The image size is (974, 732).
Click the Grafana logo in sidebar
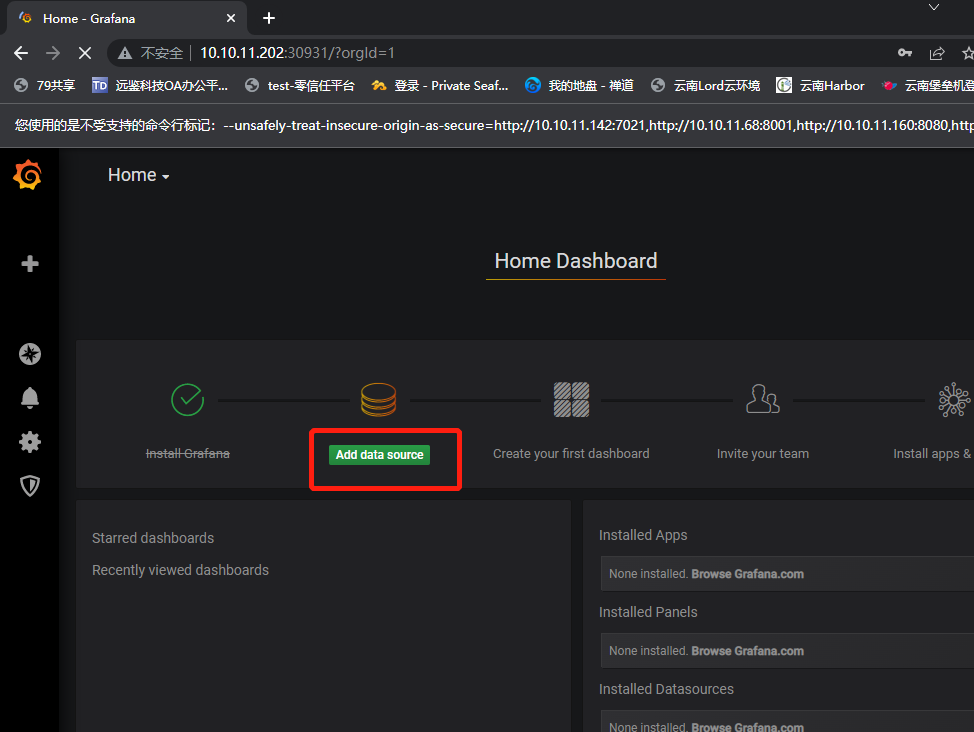(x=27, y=175)
